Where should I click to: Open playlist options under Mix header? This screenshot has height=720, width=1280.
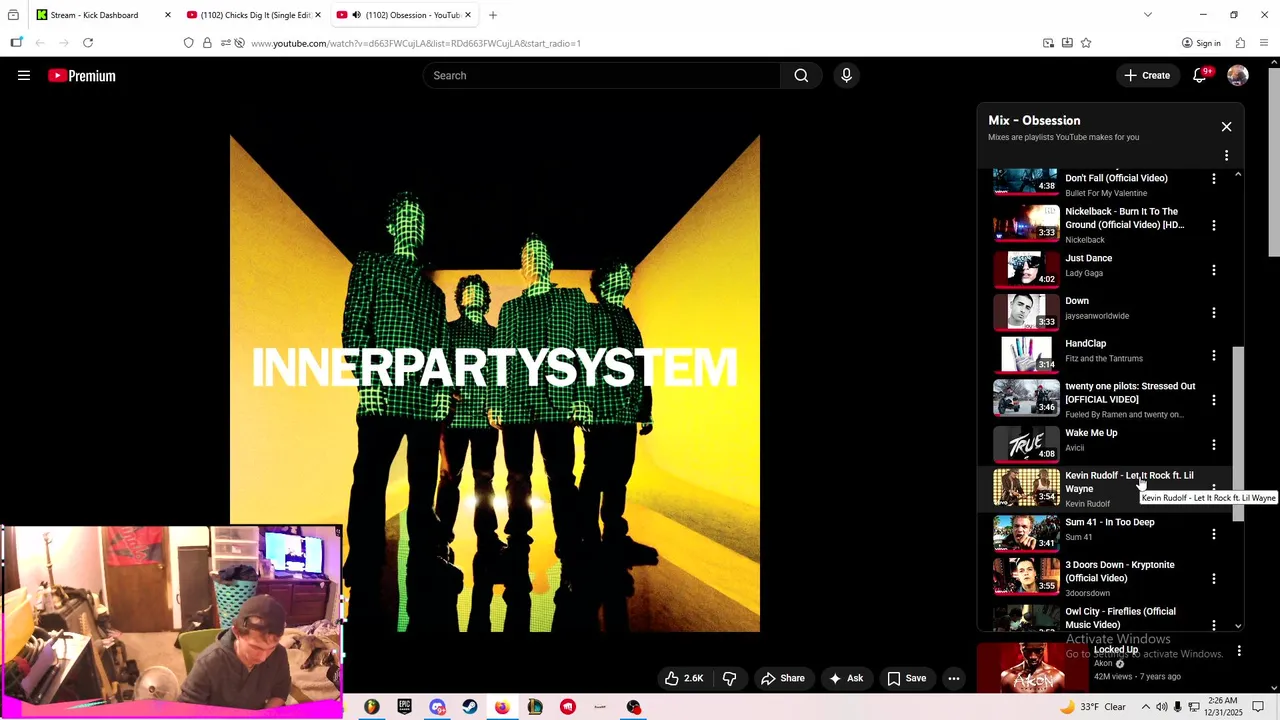coord(1226,156)
